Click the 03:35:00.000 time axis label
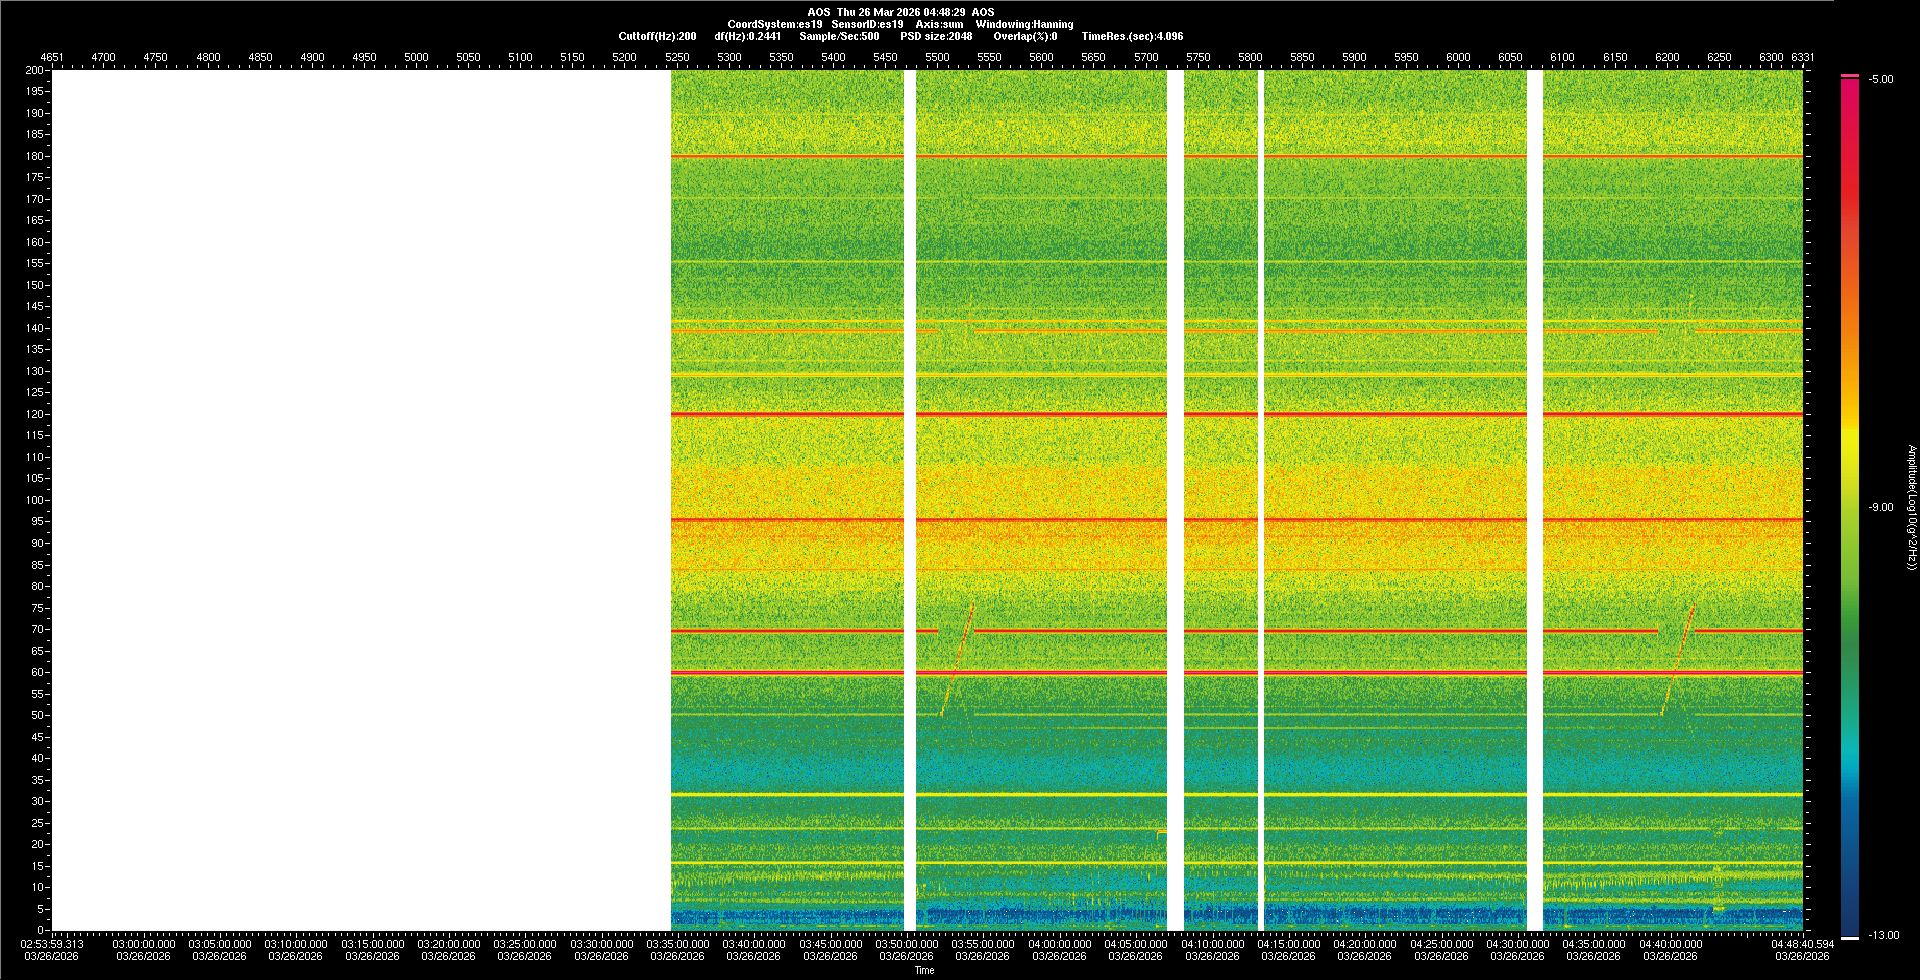Image resolution: width=1920 pixels, height=980 pixels. [678, 943]
